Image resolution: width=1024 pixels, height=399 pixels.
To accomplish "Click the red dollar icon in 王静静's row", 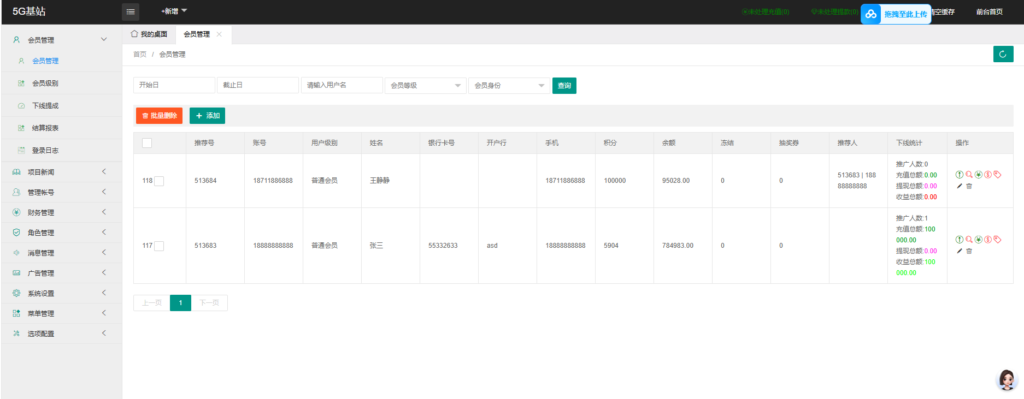I will coord(988,174).
